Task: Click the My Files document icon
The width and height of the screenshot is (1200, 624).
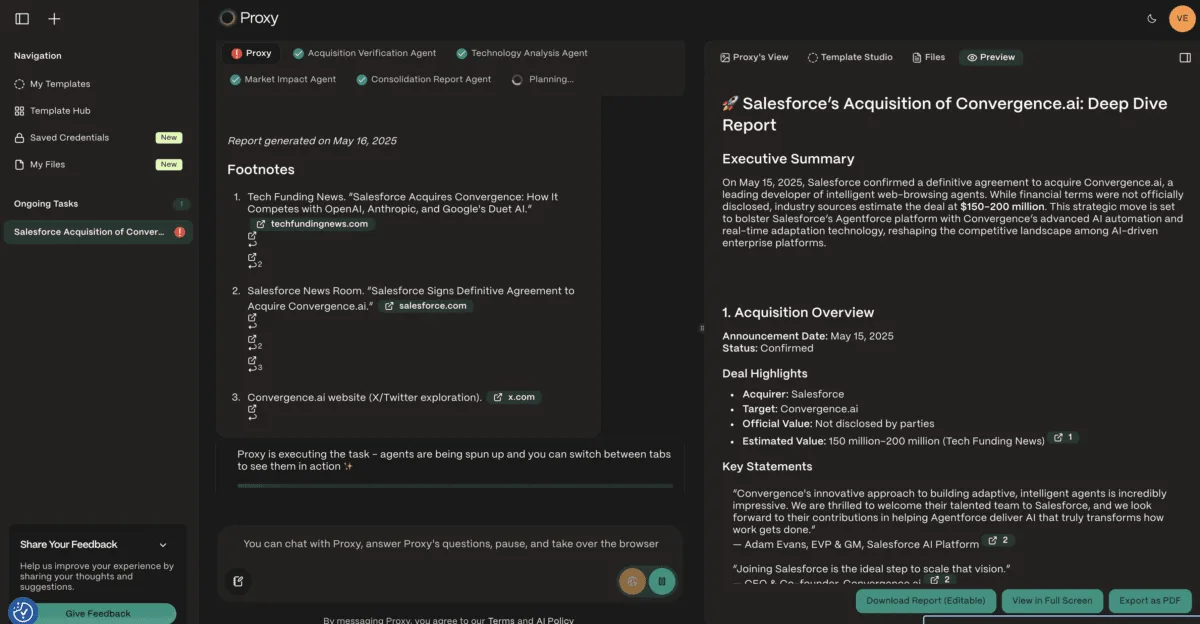Action: coord(20,164)
